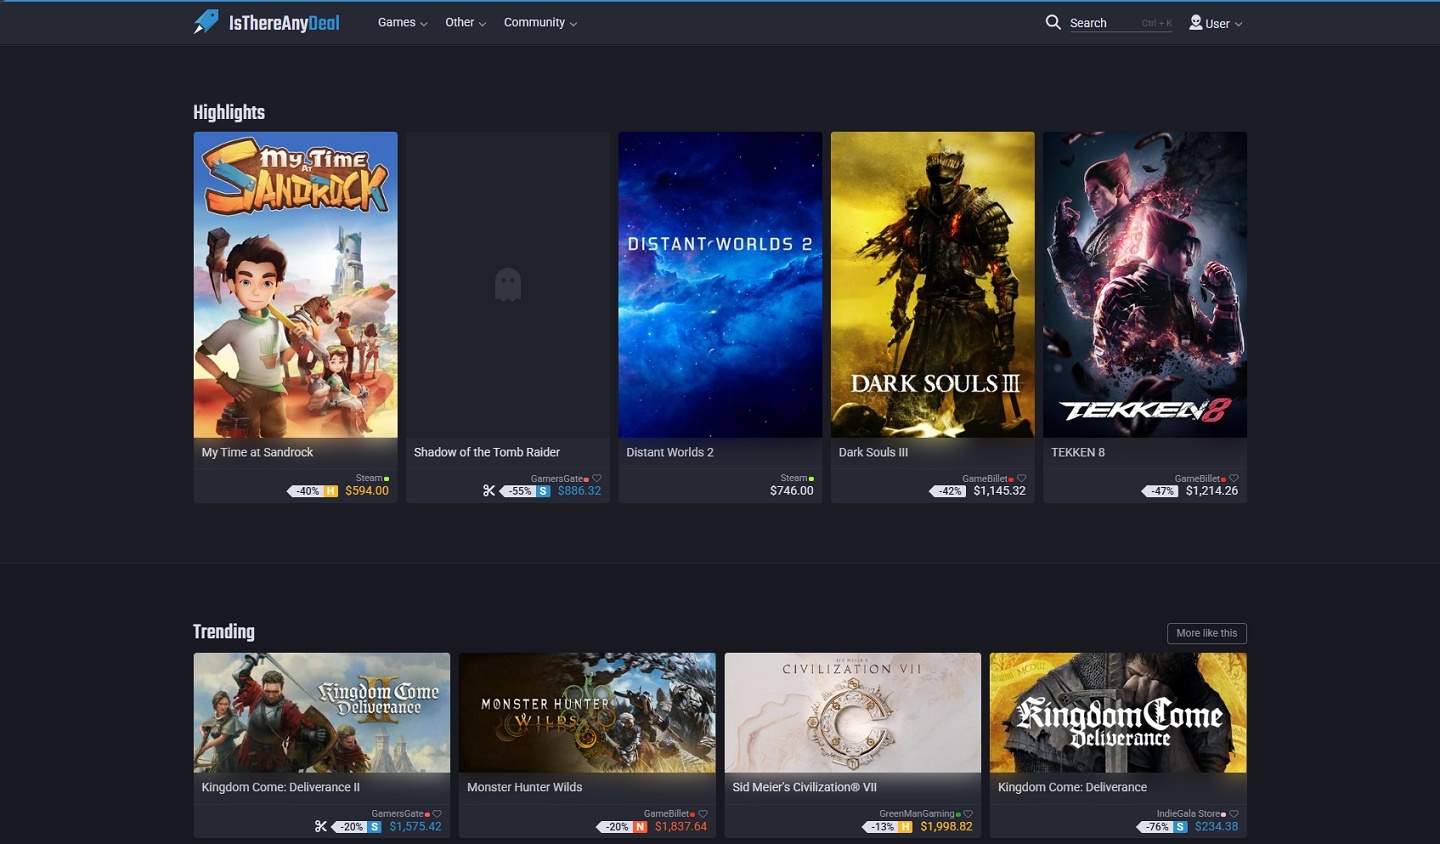Click the Dark Souls III title link

873,452
